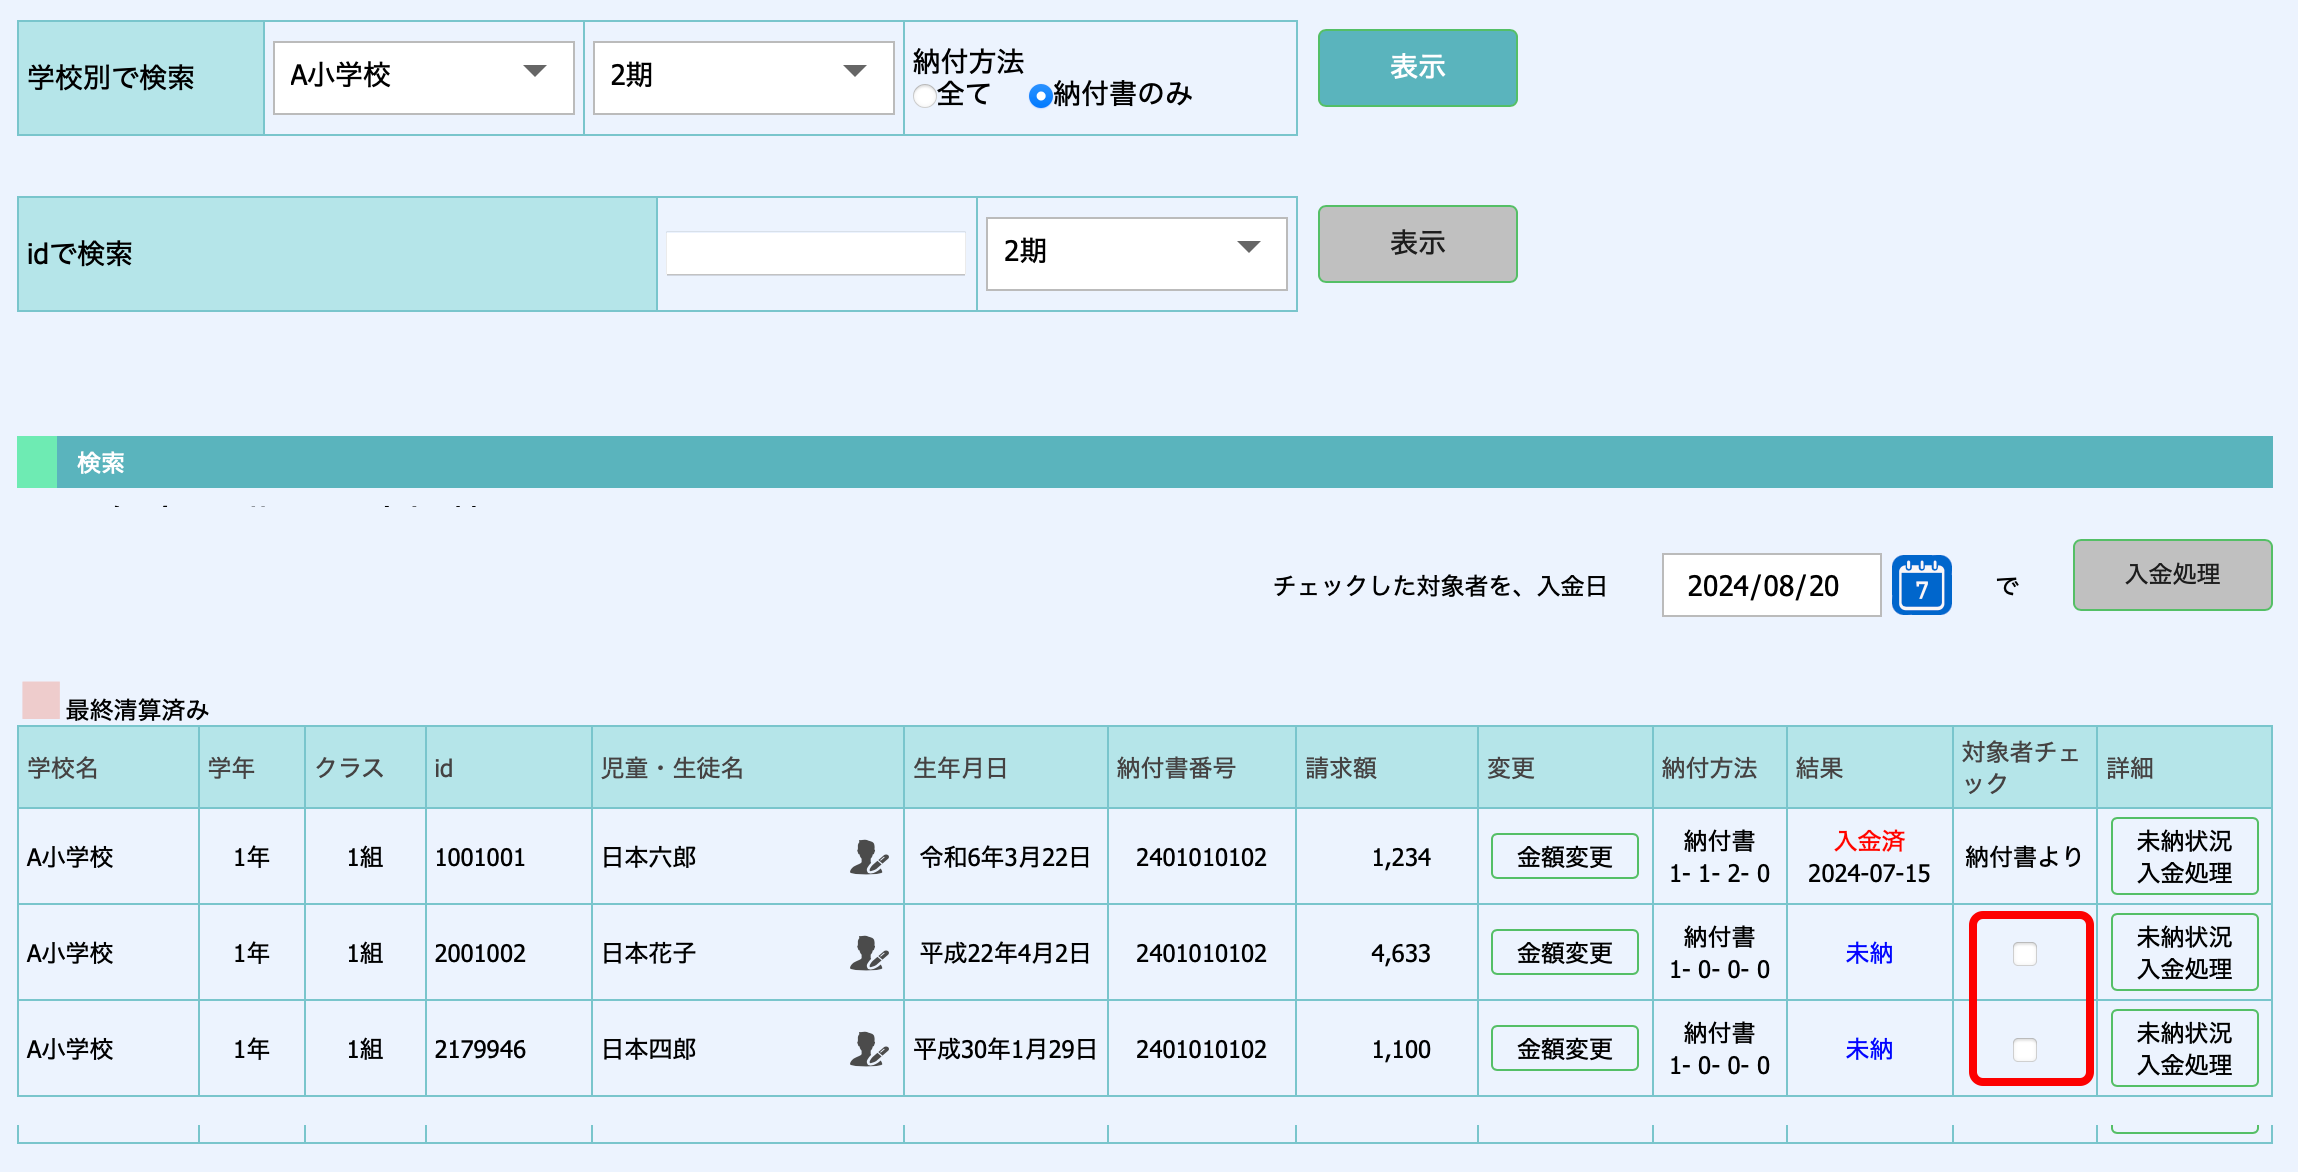This screenshot has width=2298, height=1172.
Task: Click the id search text field
Action: (x=815, y=253)
